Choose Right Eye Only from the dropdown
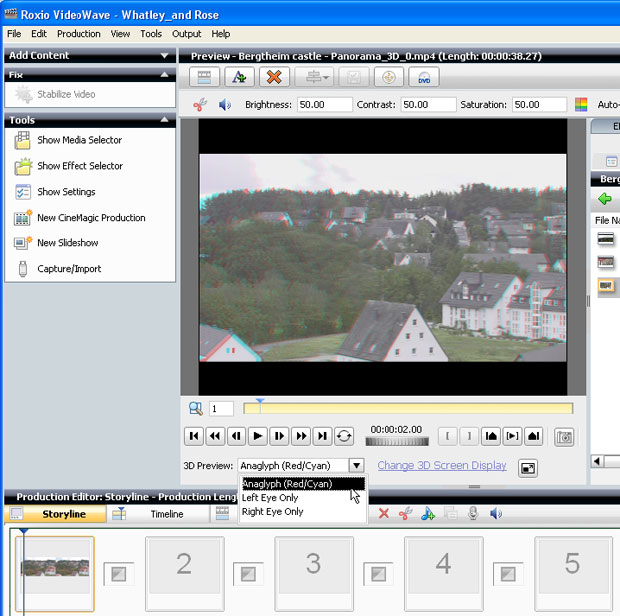The image size is (620, 616). click(x=272, y=512)
